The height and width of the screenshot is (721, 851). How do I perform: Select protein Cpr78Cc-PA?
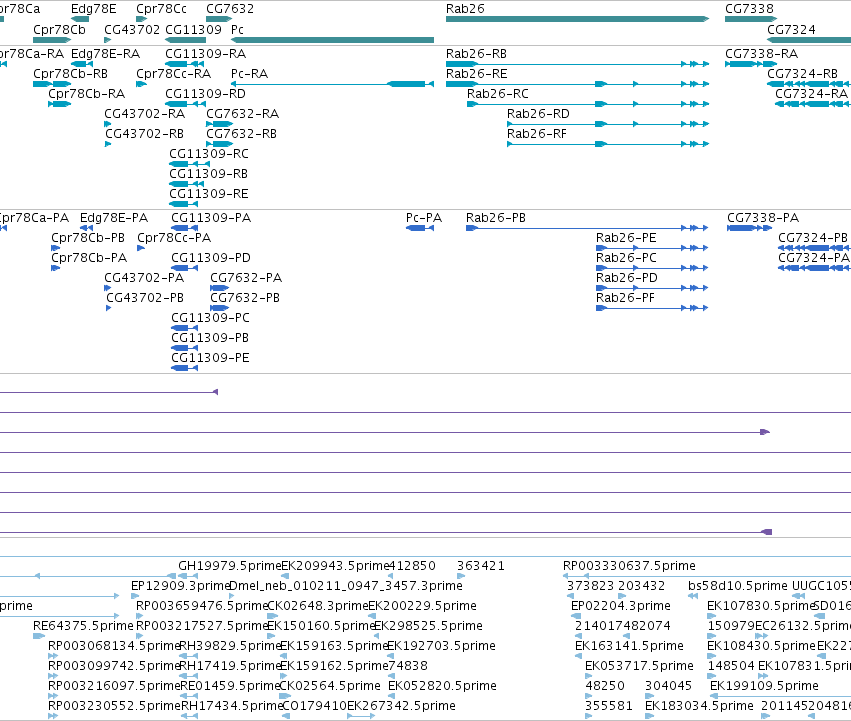click(174, 238)
